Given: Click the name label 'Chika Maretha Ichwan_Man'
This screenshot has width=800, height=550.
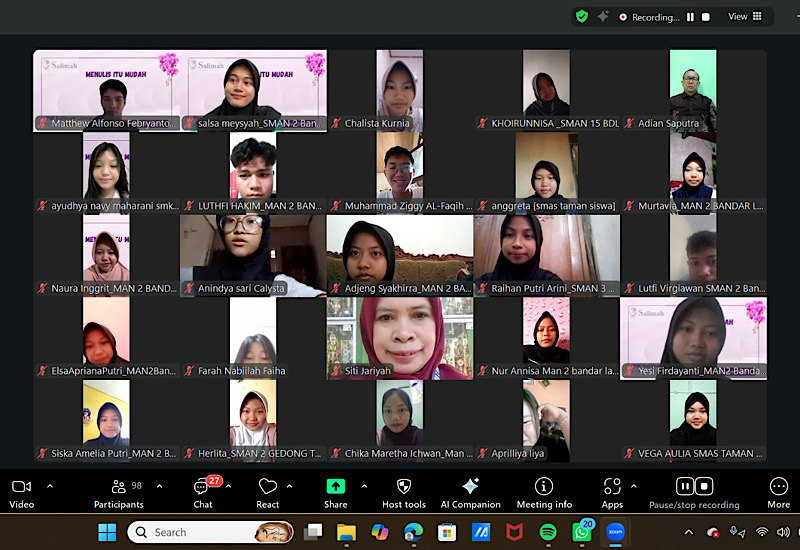Looking at the screenshot, I should tap(405, 454).
